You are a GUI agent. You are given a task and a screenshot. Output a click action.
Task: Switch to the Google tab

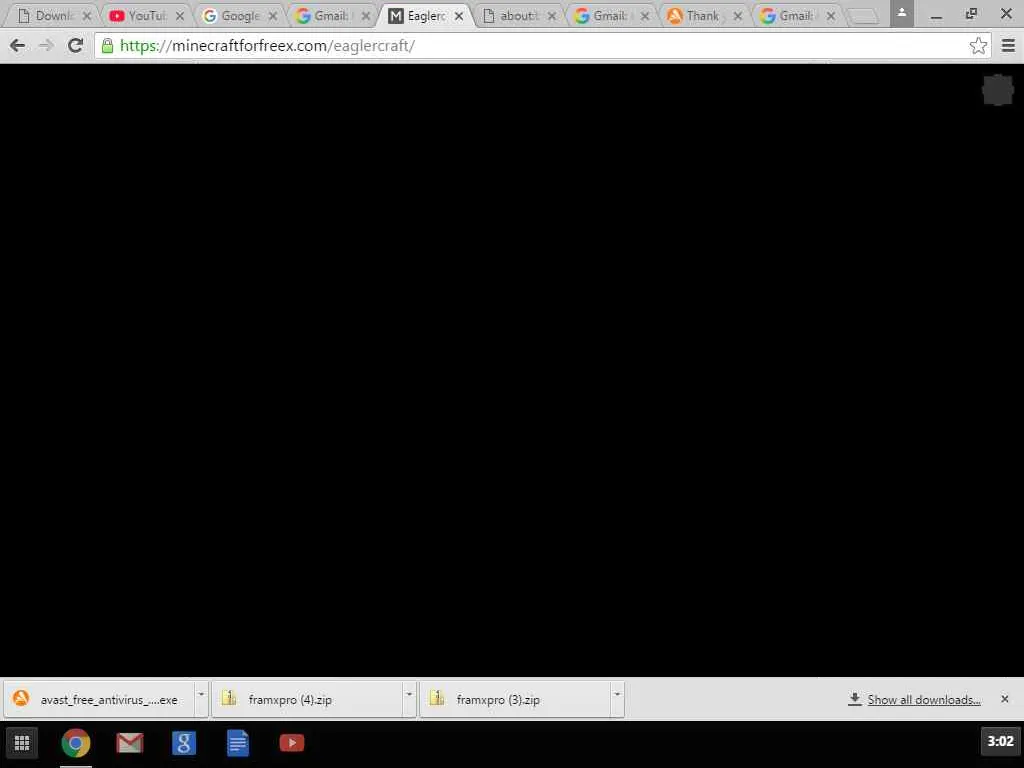240,16
